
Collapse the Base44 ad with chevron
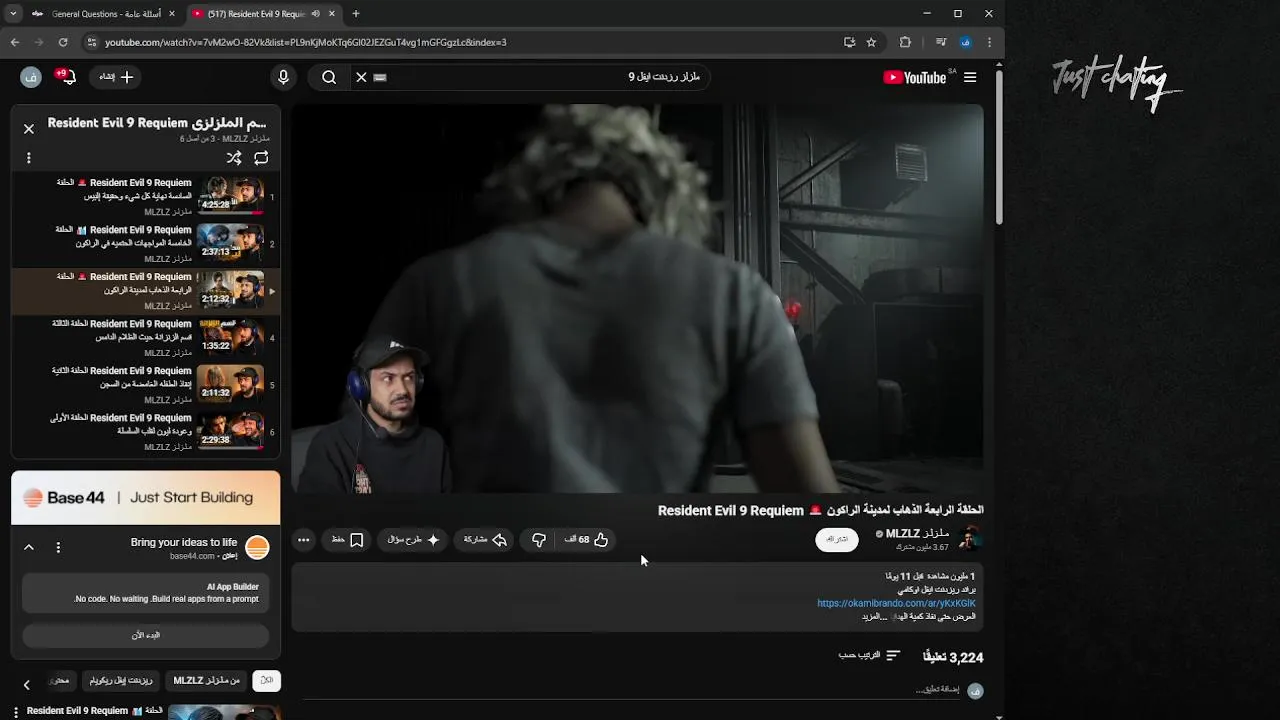(x=29, y=547)
